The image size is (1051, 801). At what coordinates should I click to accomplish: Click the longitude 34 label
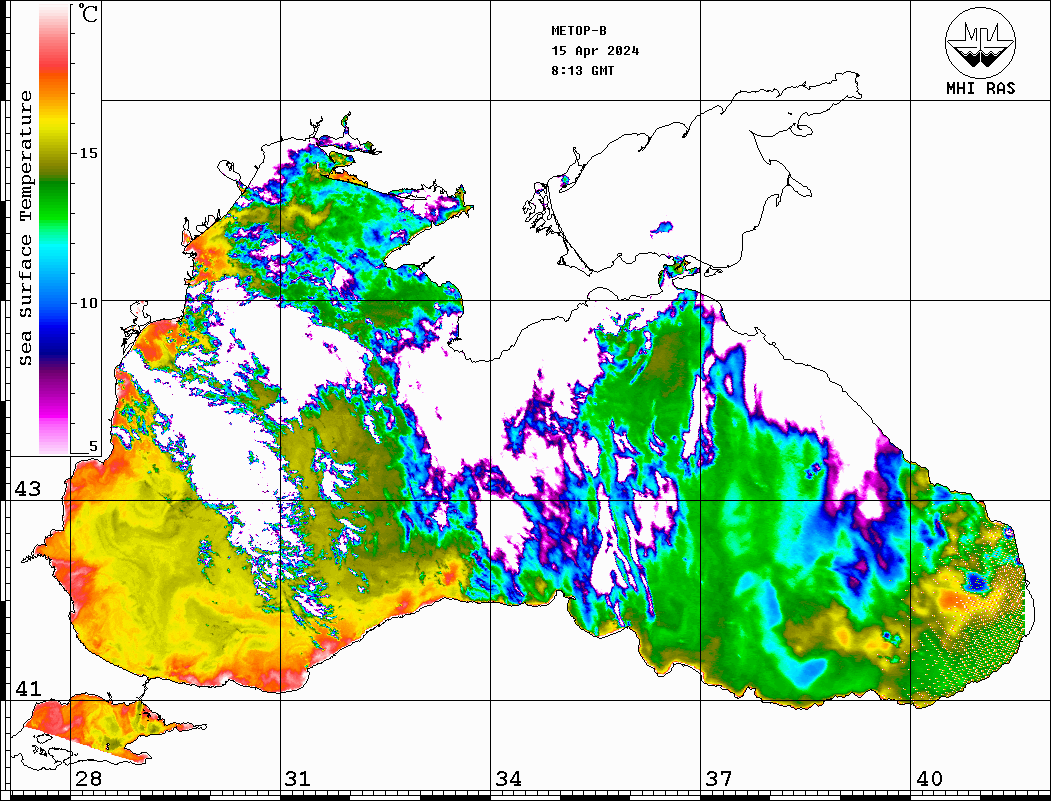pos(508,779)
